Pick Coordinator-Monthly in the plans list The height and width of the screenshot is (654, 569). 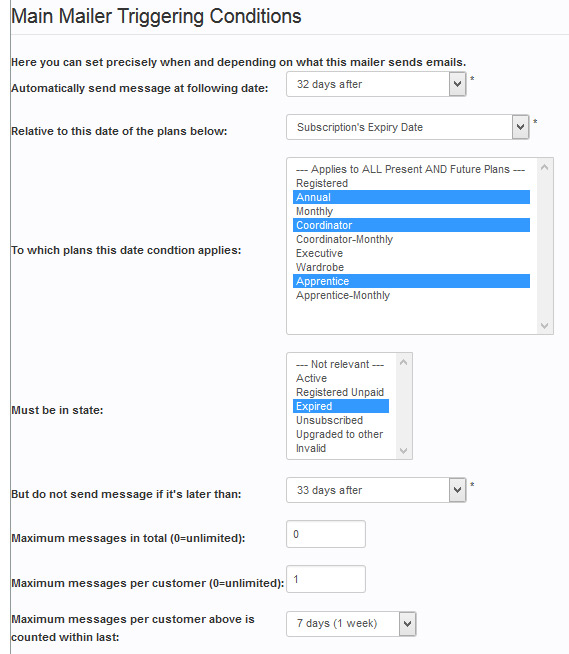coord(411,239)
